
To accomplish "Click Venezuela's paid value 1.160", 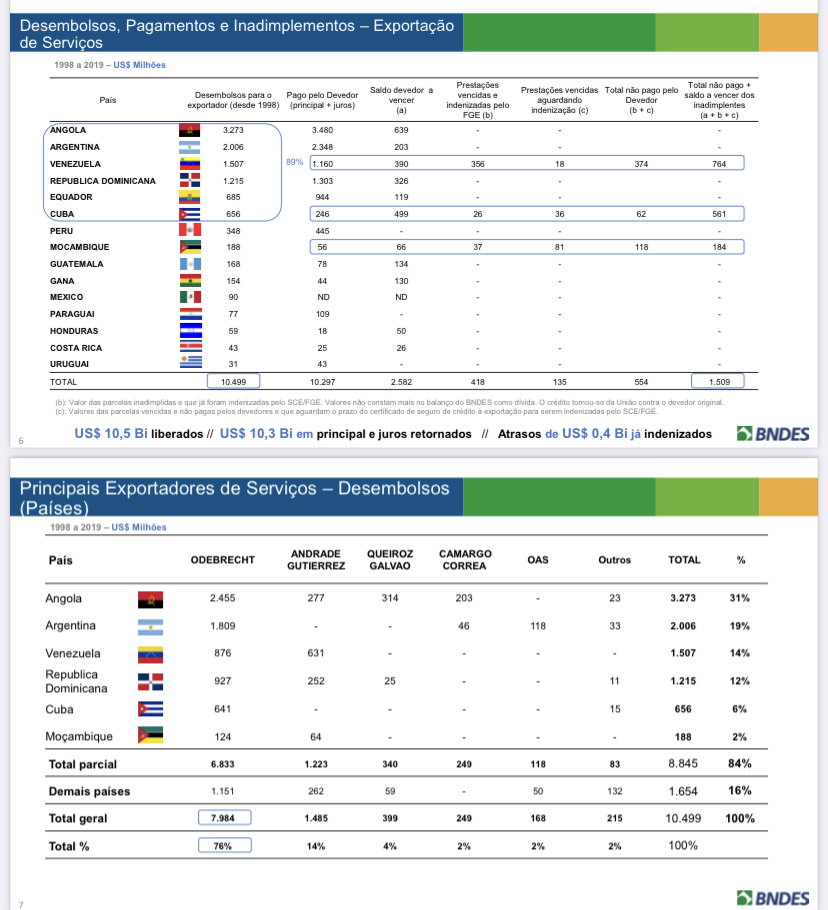I will click(323, 164).
